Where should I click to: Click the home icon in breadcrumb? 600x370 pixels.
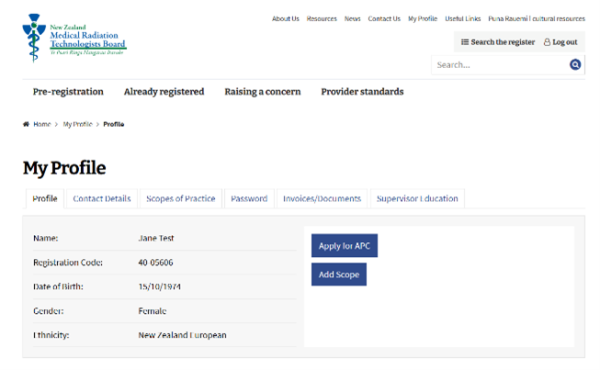[x=26, y=124]
